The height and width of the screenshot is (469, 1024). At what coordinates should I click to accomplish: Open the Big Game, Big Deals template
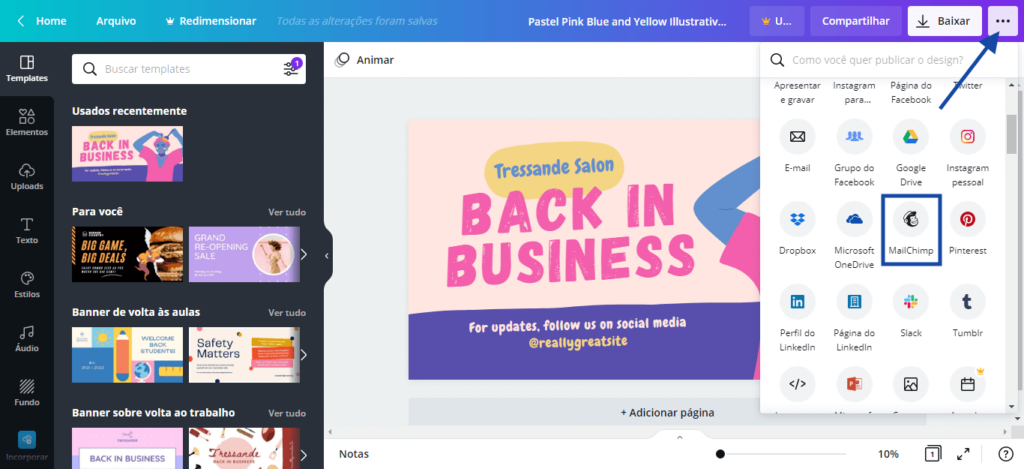tap(127, 254)
